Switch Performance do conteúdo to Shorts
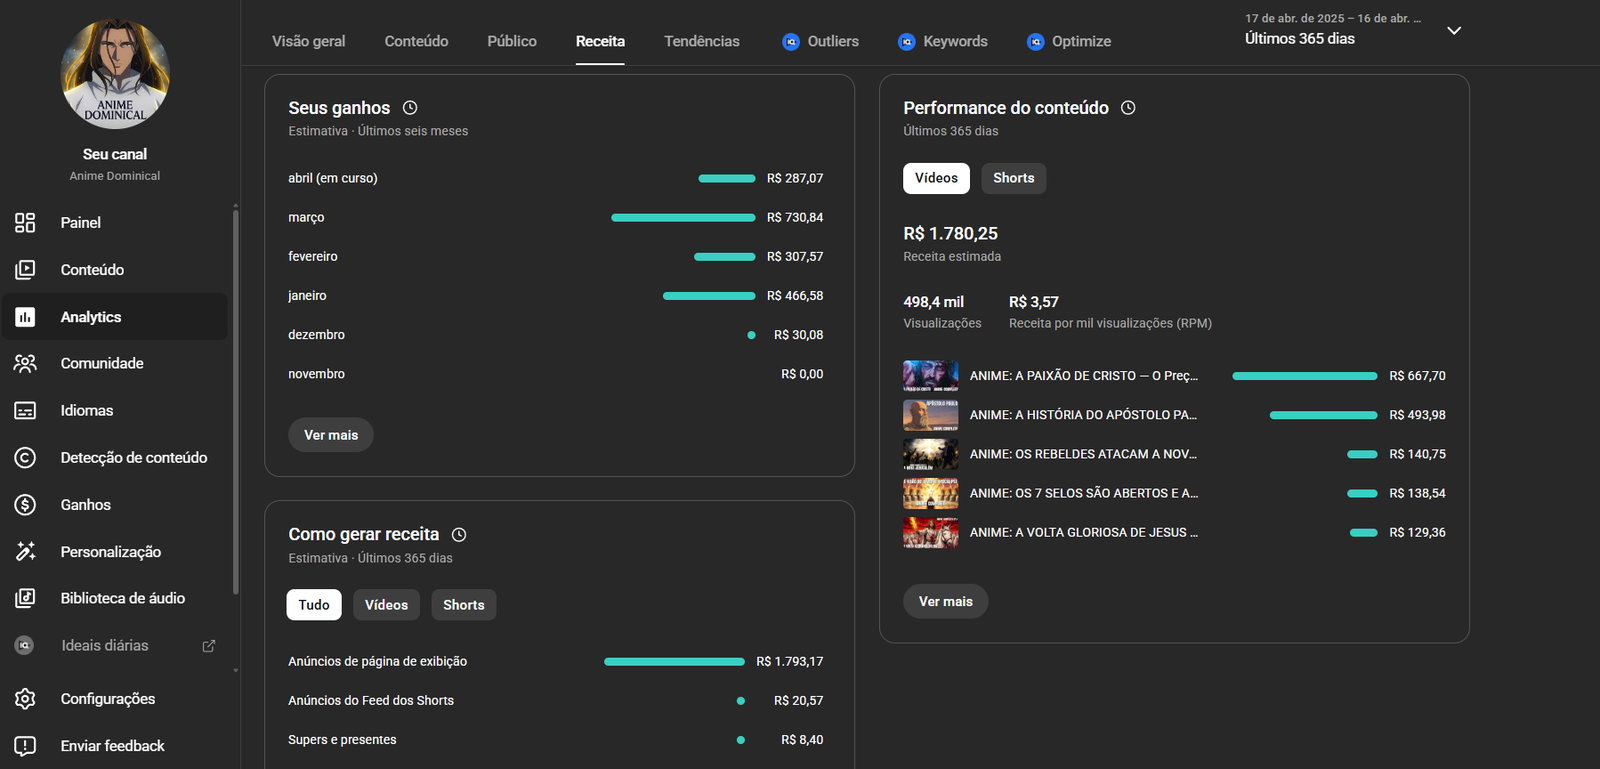This screenshot has width=1600, height=769. click(x=1013, y=178)
